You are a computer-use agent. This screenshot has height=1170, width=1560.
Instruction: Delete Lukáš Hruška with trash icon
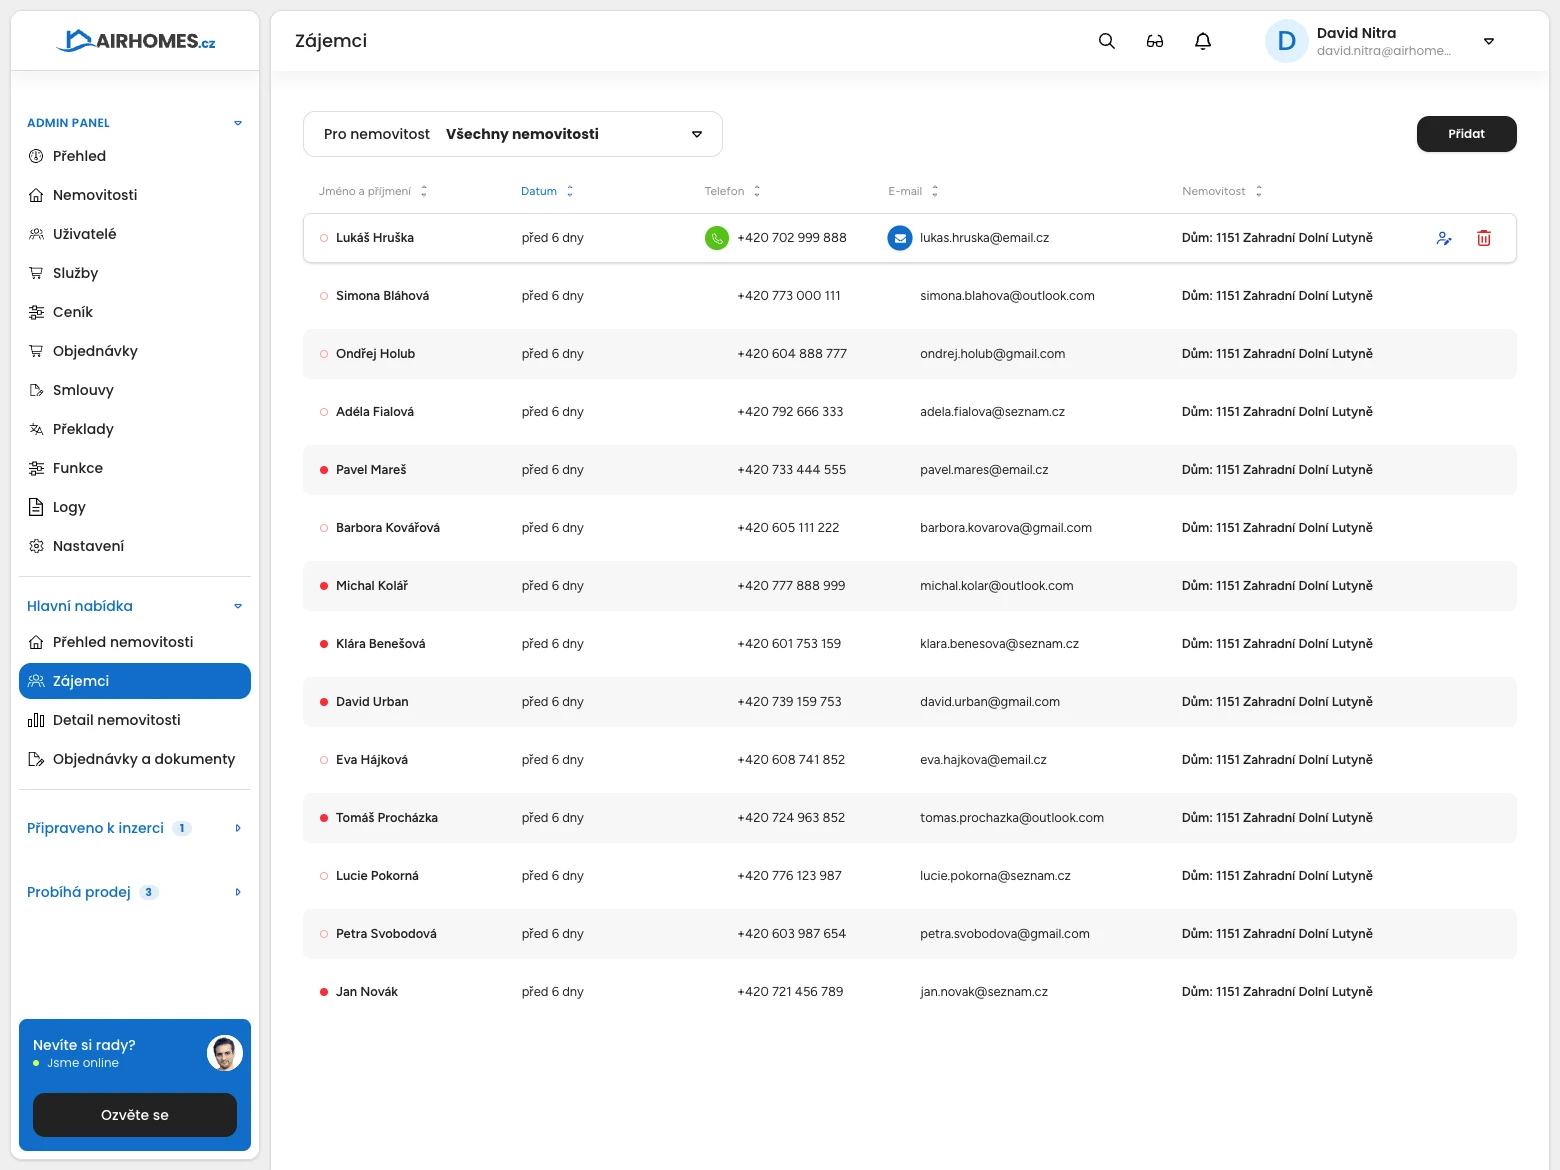click(1484, 238)
